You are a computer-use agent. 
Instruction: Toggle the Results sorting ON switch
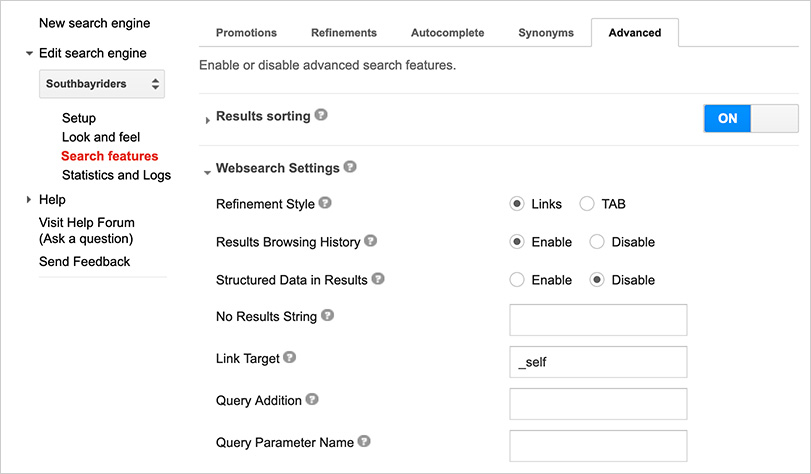(x=751, y=118)
